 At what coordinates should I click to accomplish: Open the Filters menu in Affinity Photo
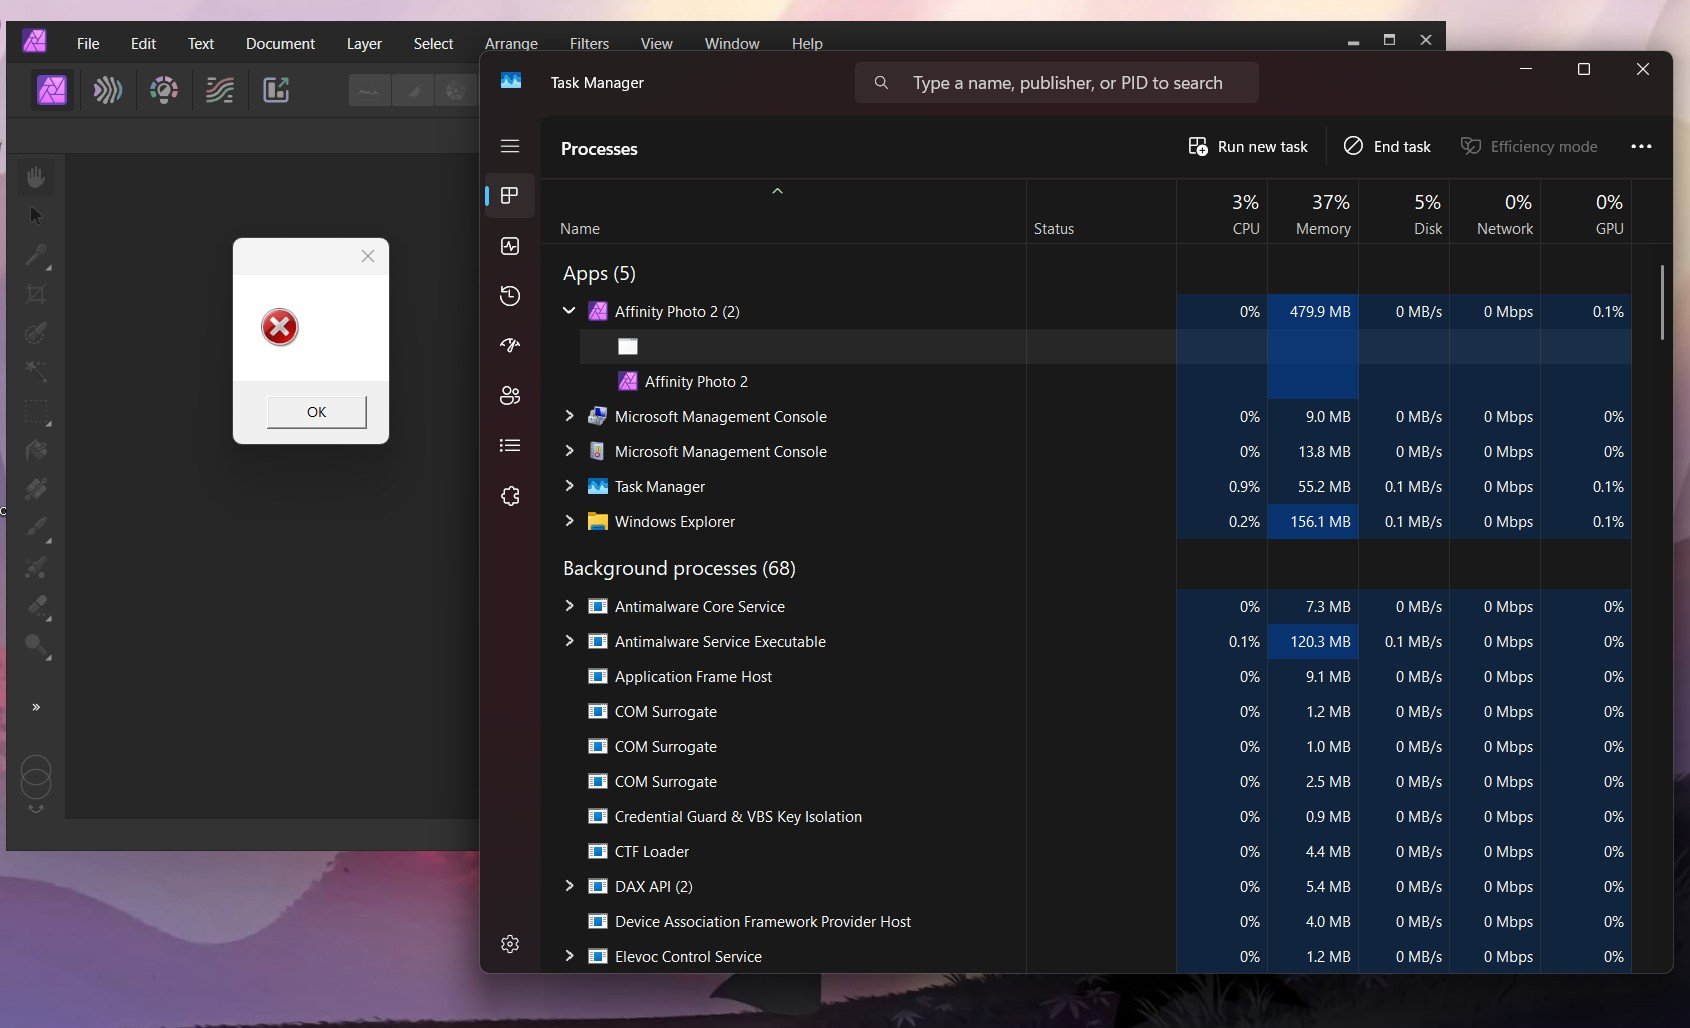[589, 44]
